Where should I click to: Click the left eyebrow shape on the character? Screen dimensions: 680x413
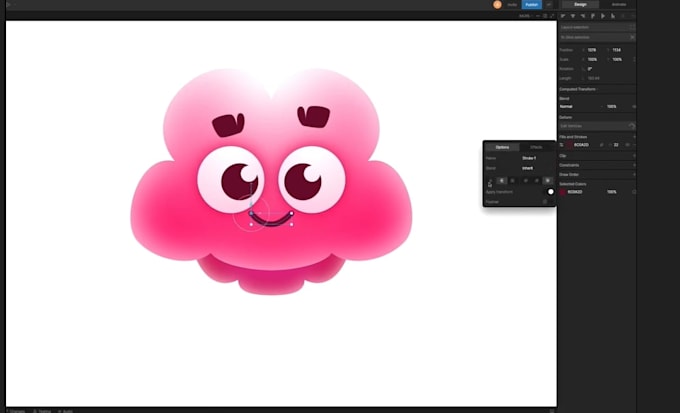pos(229,125)
